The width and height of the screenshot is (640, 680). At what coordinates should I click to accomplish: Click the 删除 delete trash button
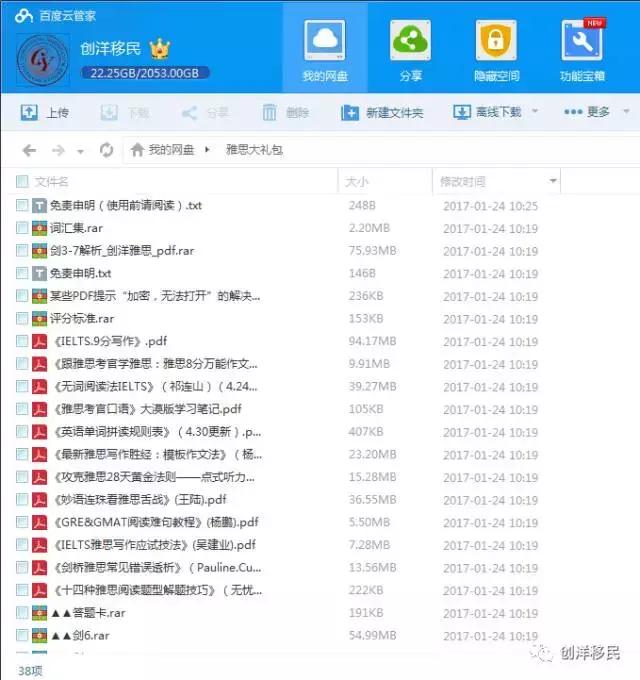[285, 113]
